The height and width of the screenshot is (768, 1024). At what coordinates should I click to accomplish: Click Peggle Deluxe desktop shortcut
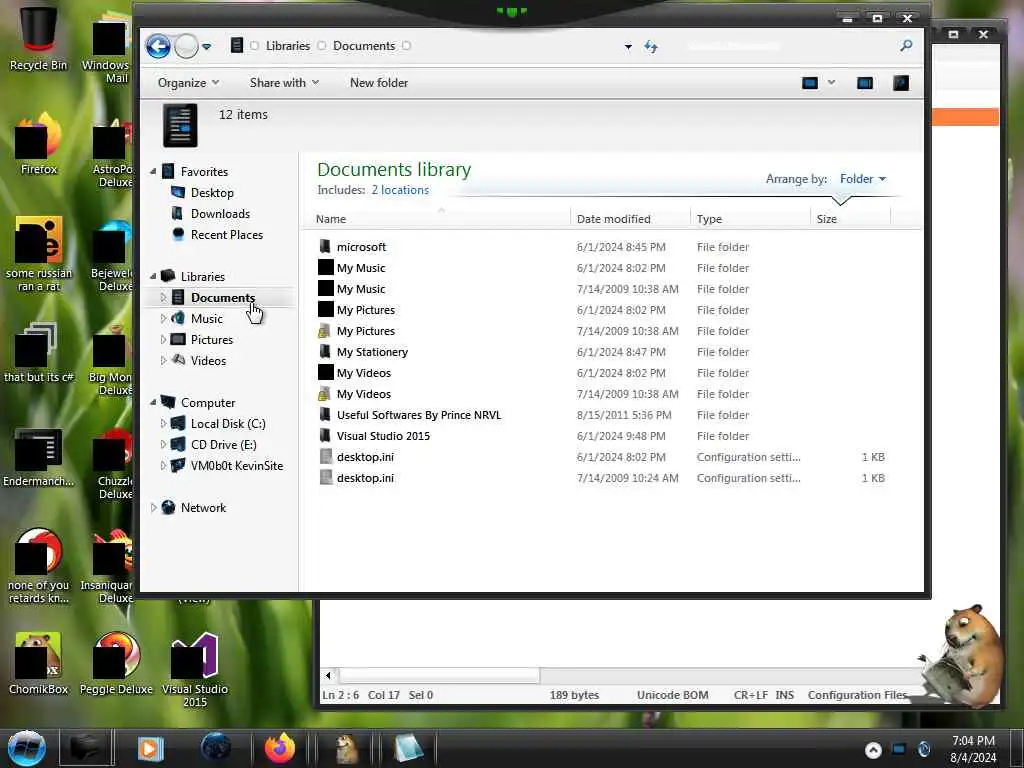116,664
